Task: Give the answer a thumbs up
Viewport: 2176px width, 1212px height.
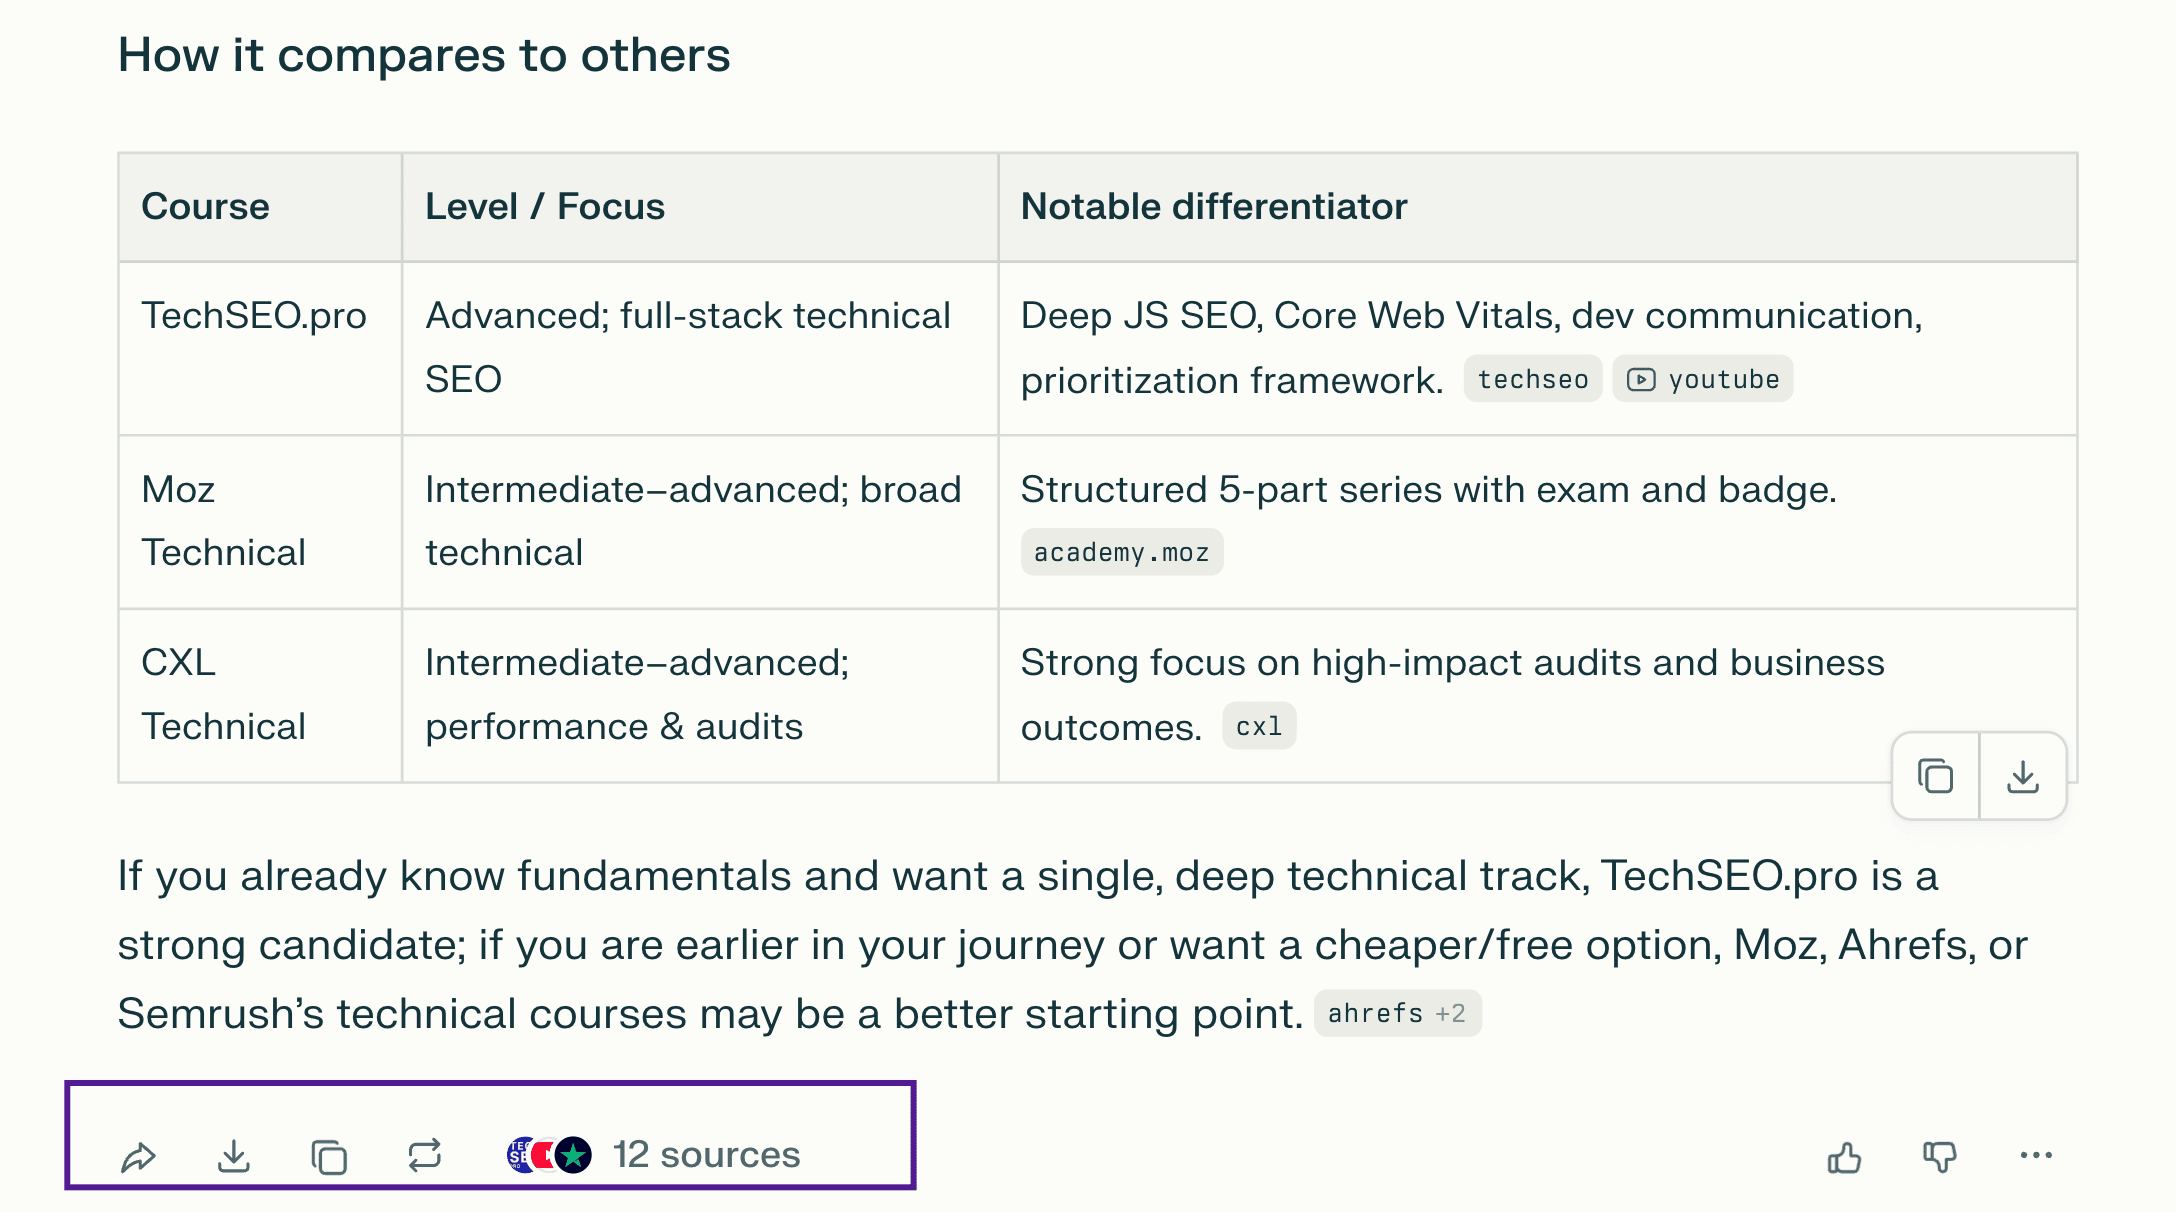Action: tap(1844, 1157)
